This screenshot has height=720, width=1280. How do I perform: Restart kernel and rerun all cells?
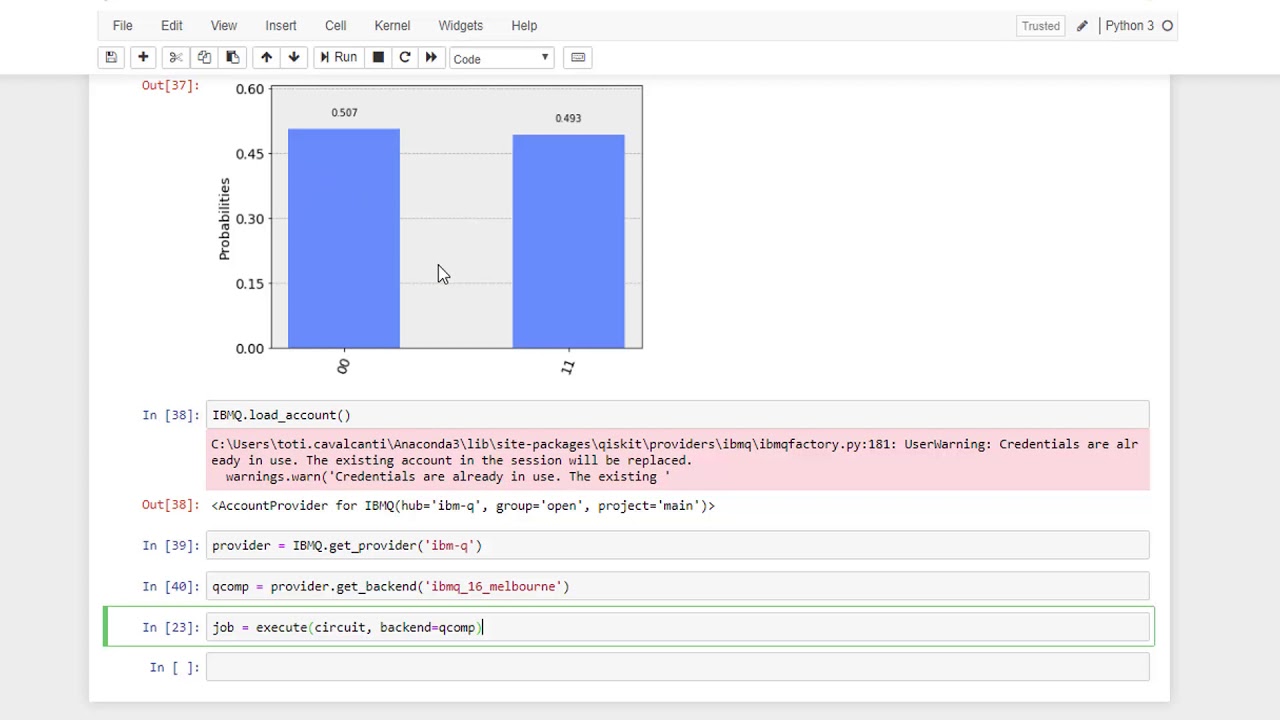[x=431, y=58]
